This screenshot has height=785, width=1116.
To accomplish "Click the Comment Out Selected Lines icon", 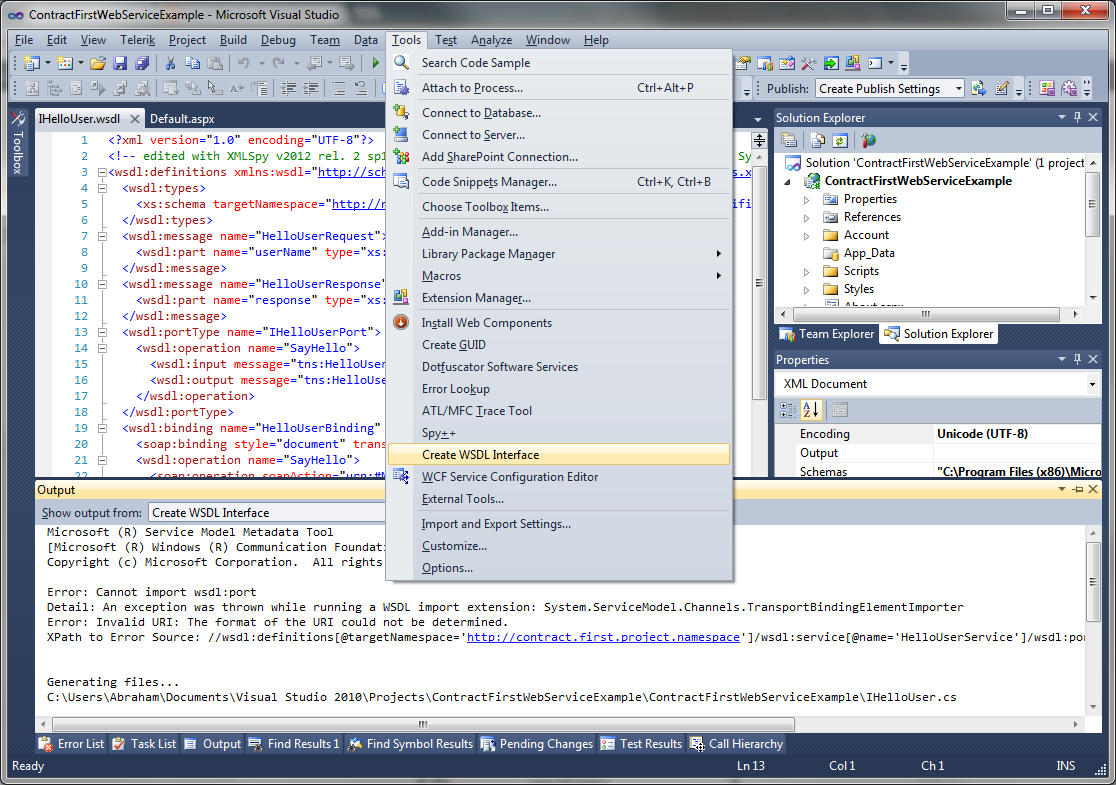I will click(336, 88).
